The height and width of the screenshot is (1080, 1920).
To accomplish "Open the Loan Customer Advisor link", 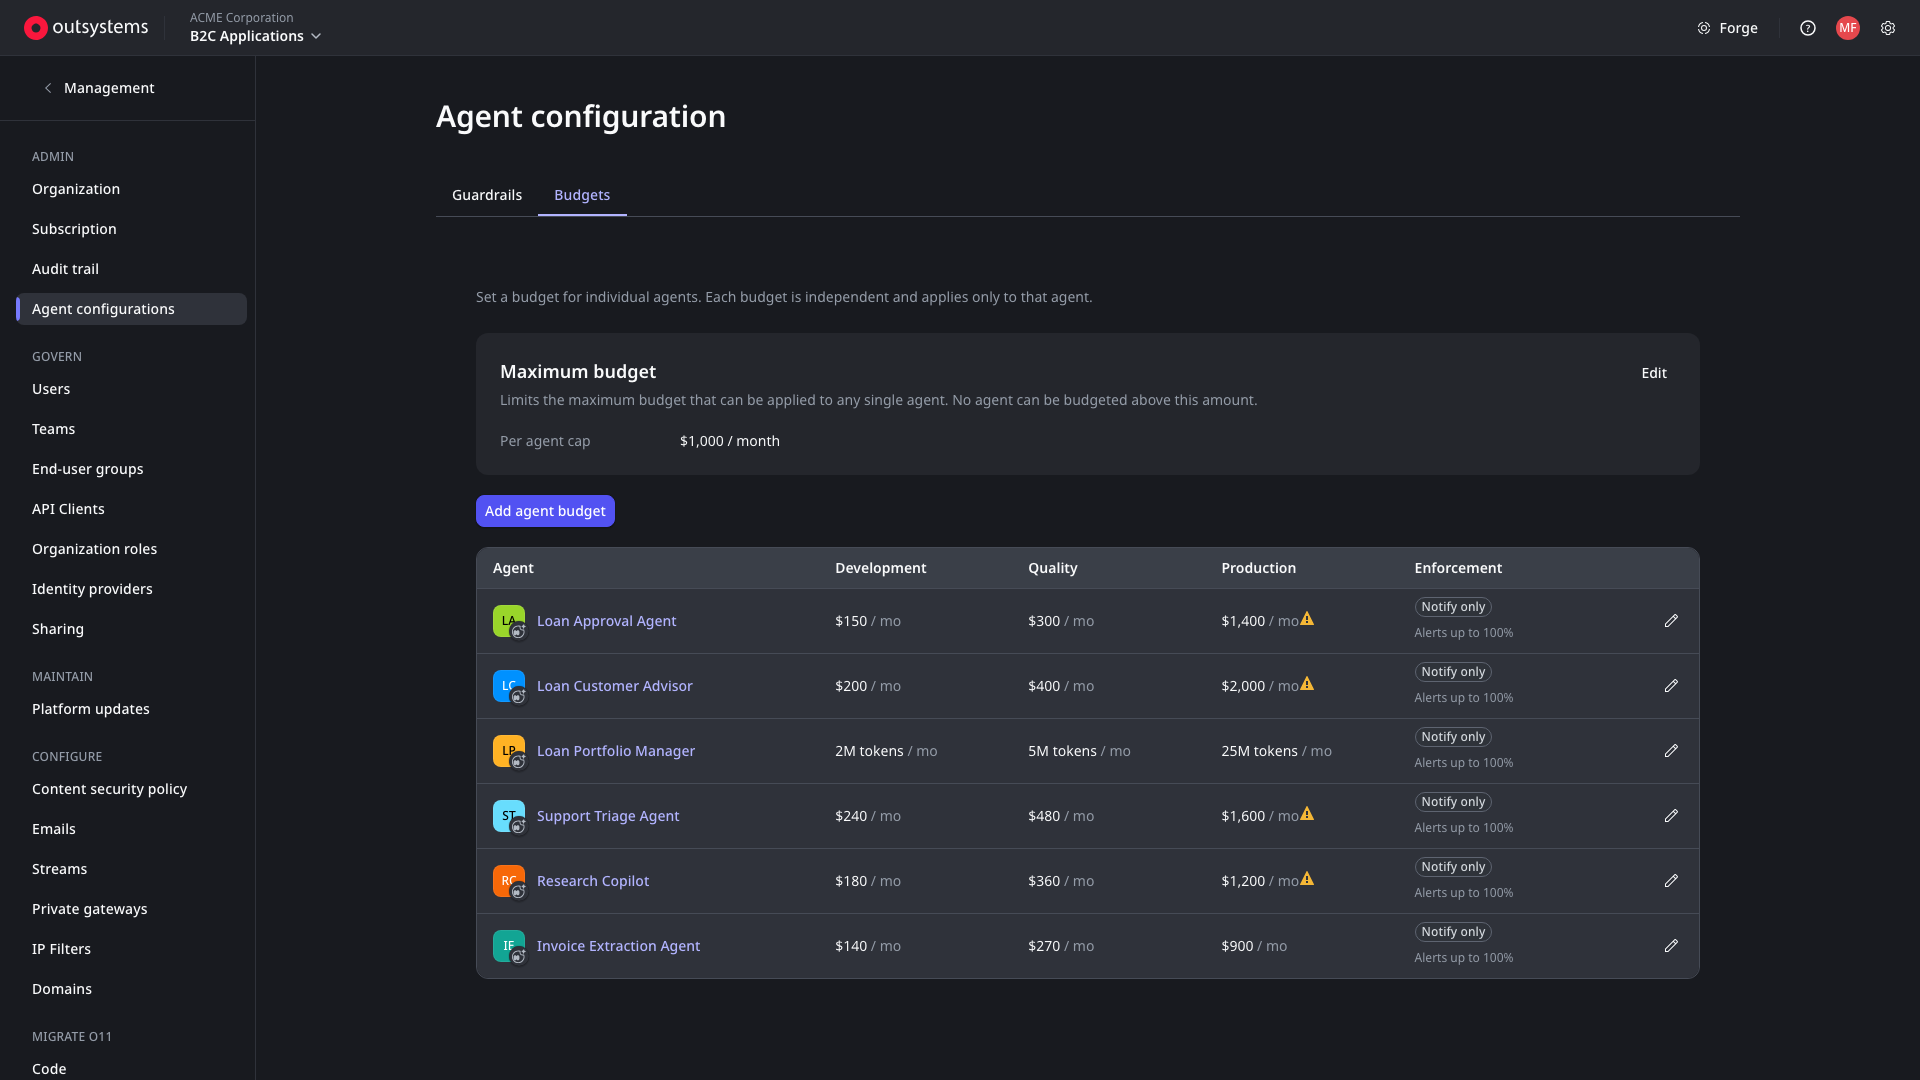I will point(614,686).
